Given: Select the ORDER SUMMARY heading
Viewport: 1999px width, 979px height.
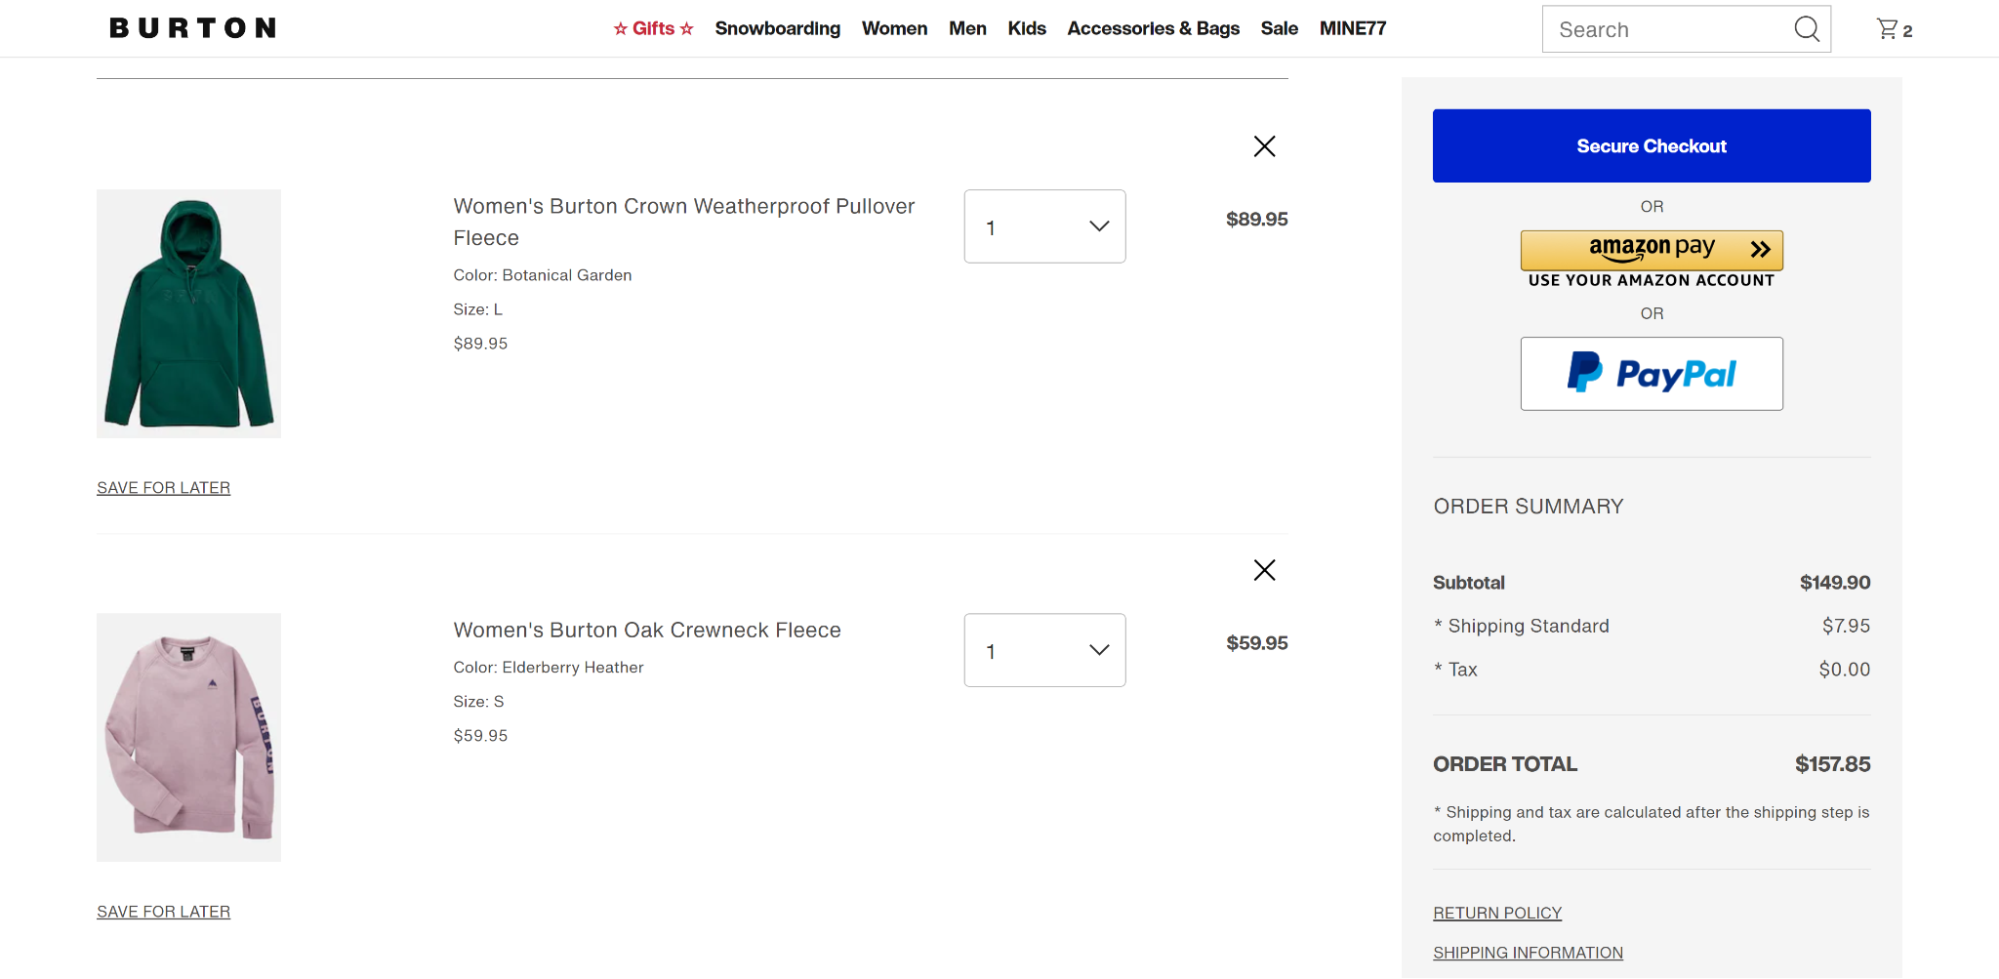Looking at the screenshot, I should [1528, 506].
